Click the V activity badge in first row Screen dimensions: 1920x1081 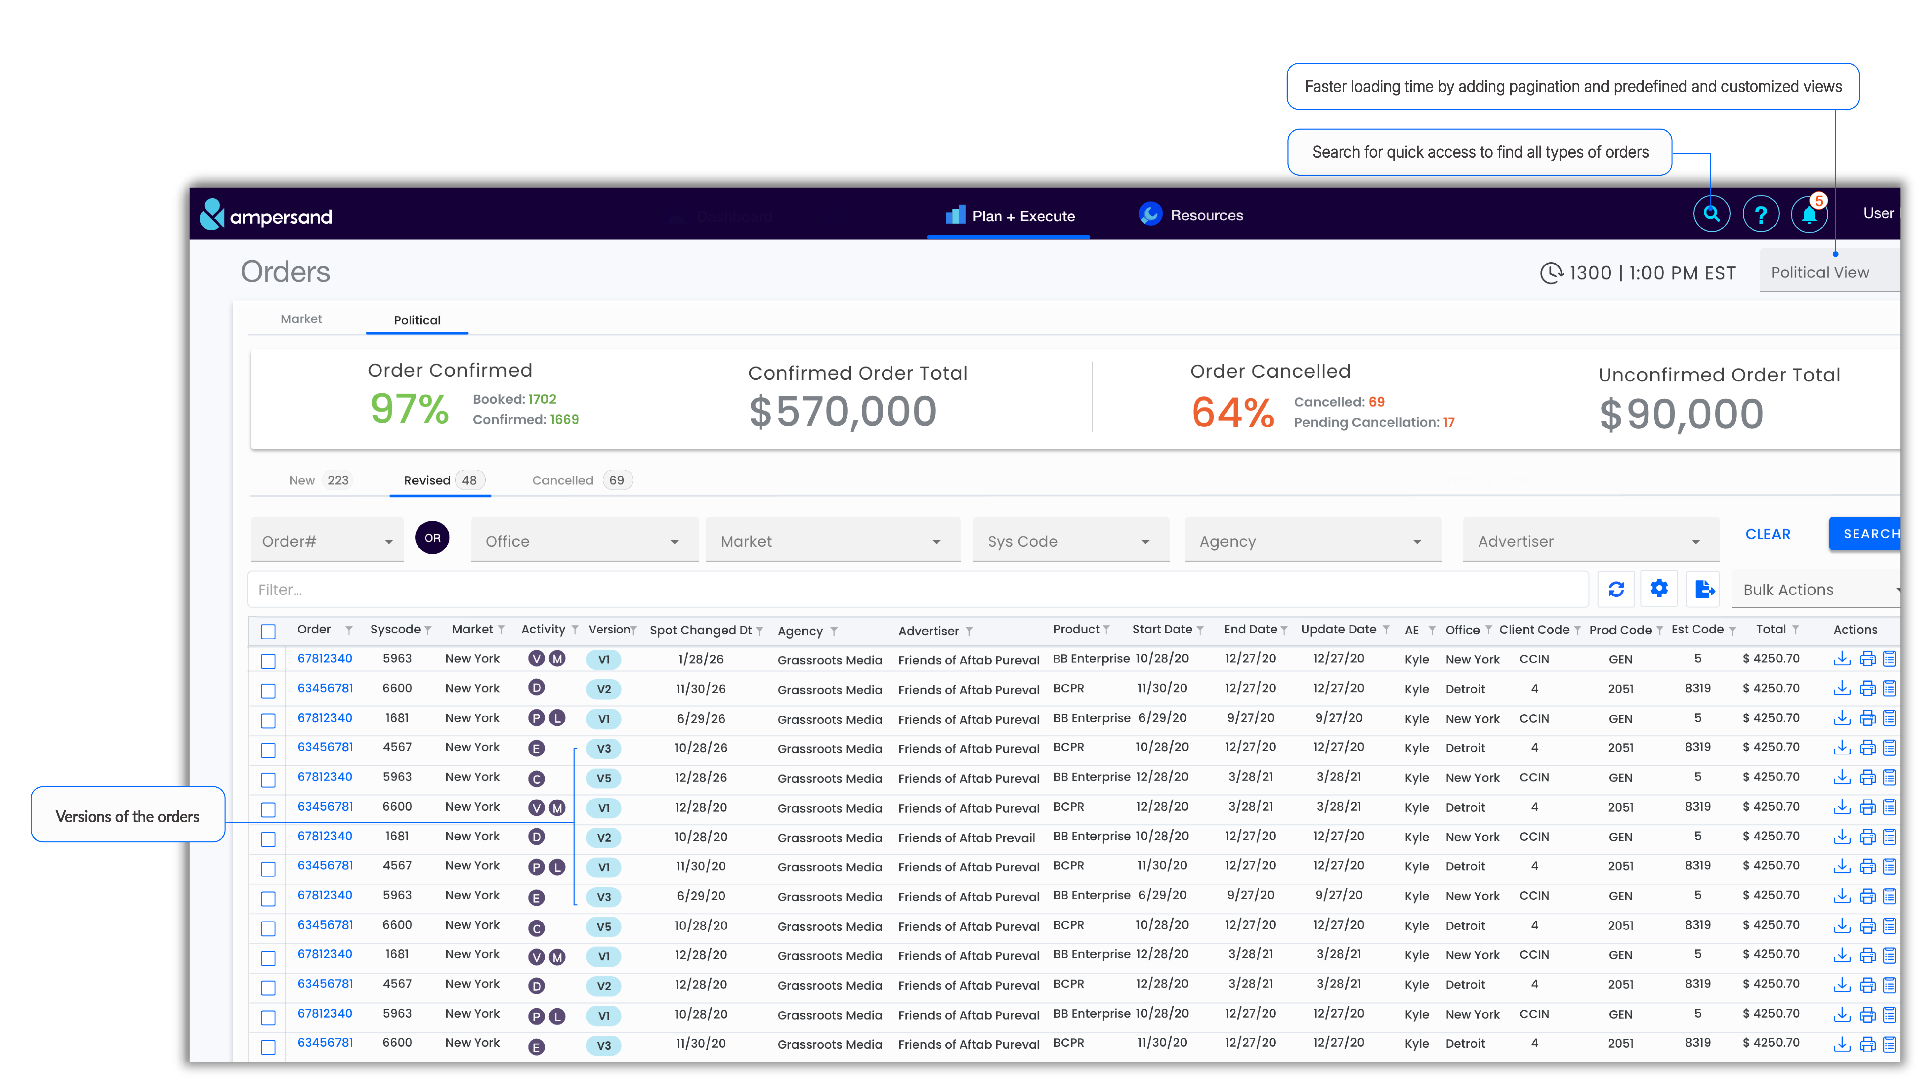point(537,659)
